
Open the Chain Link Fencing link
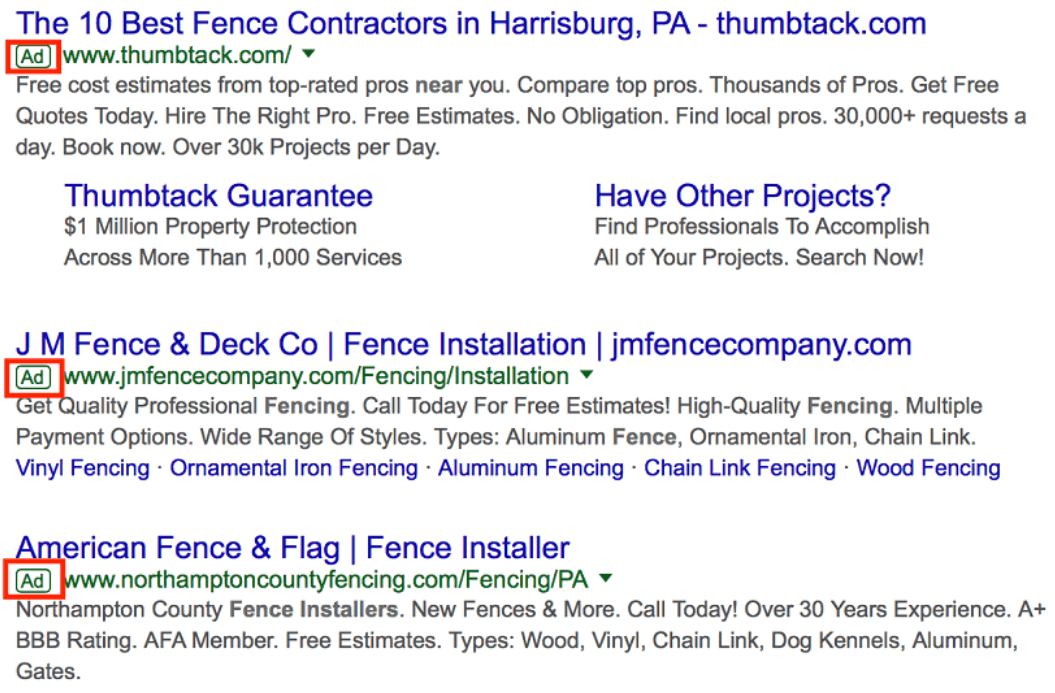point(739,468)
